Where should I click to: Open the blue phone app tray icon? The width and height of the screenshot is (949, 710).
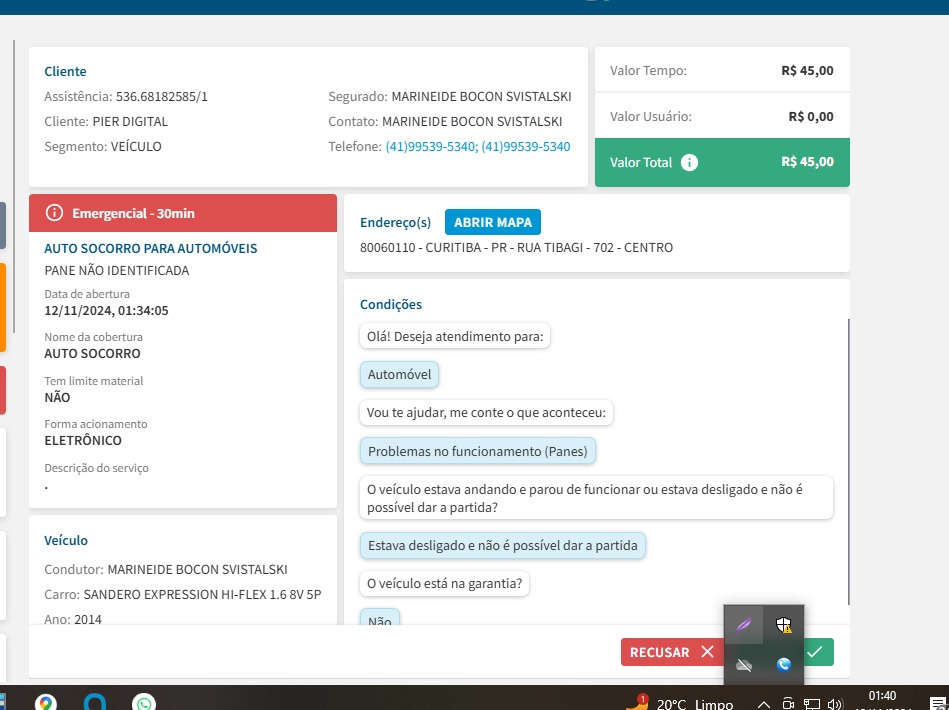784,665
